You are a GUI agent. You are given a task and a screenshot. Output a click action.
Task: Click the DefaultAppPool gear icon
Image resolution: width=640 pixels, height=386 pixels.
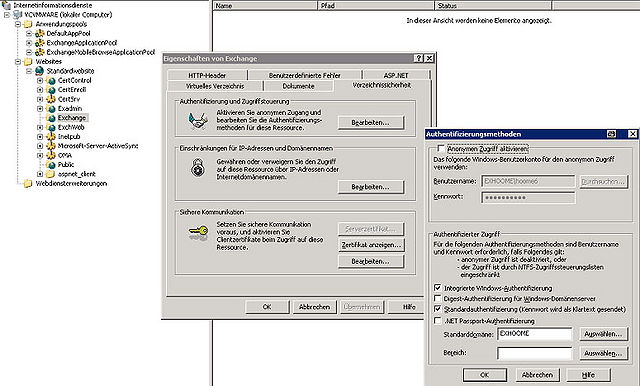point(40,33)
